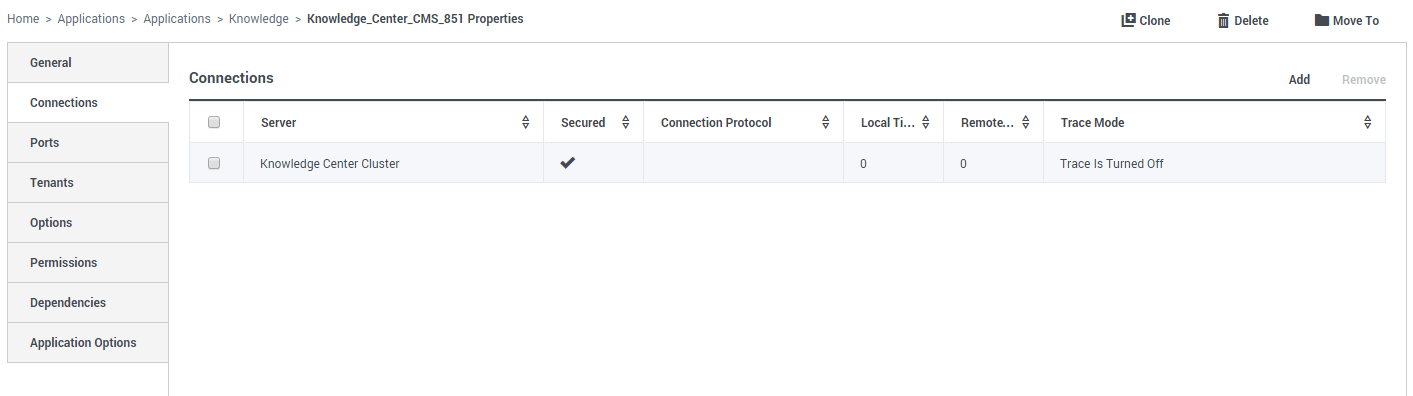Switch to the Ports tab
1413x396 pixels.
point(88,143)
